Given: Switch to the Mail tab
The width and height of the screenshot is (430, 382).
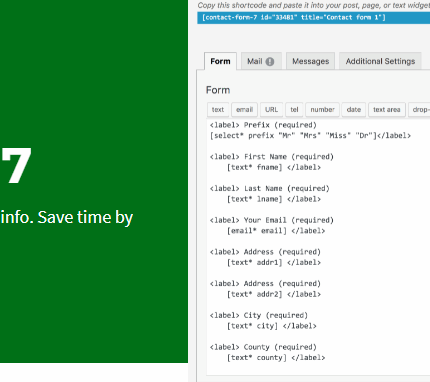Looking at the screenshot, I should 261,61.
